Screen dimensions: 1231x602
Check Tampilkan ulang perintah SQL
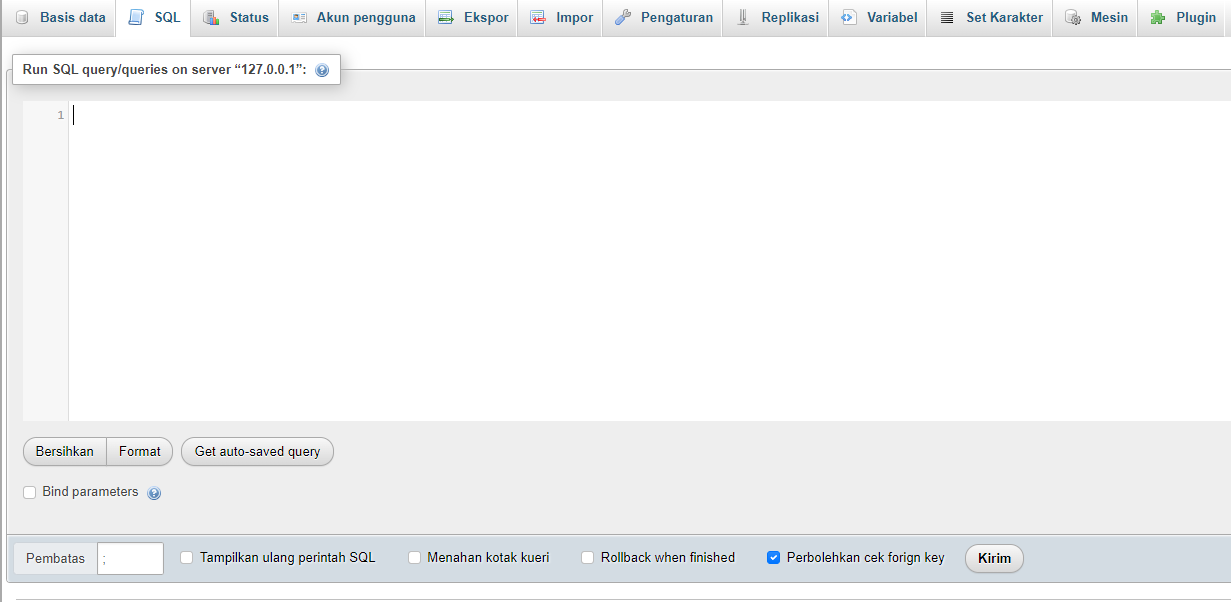click(185, 558)
